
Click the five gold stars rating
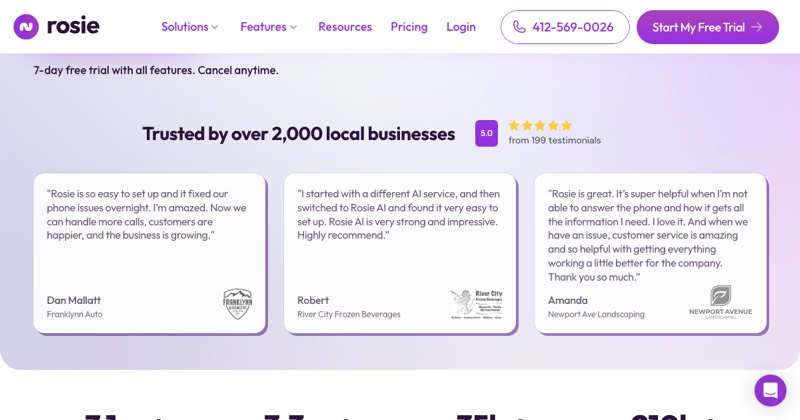click(x=540, y=126)
